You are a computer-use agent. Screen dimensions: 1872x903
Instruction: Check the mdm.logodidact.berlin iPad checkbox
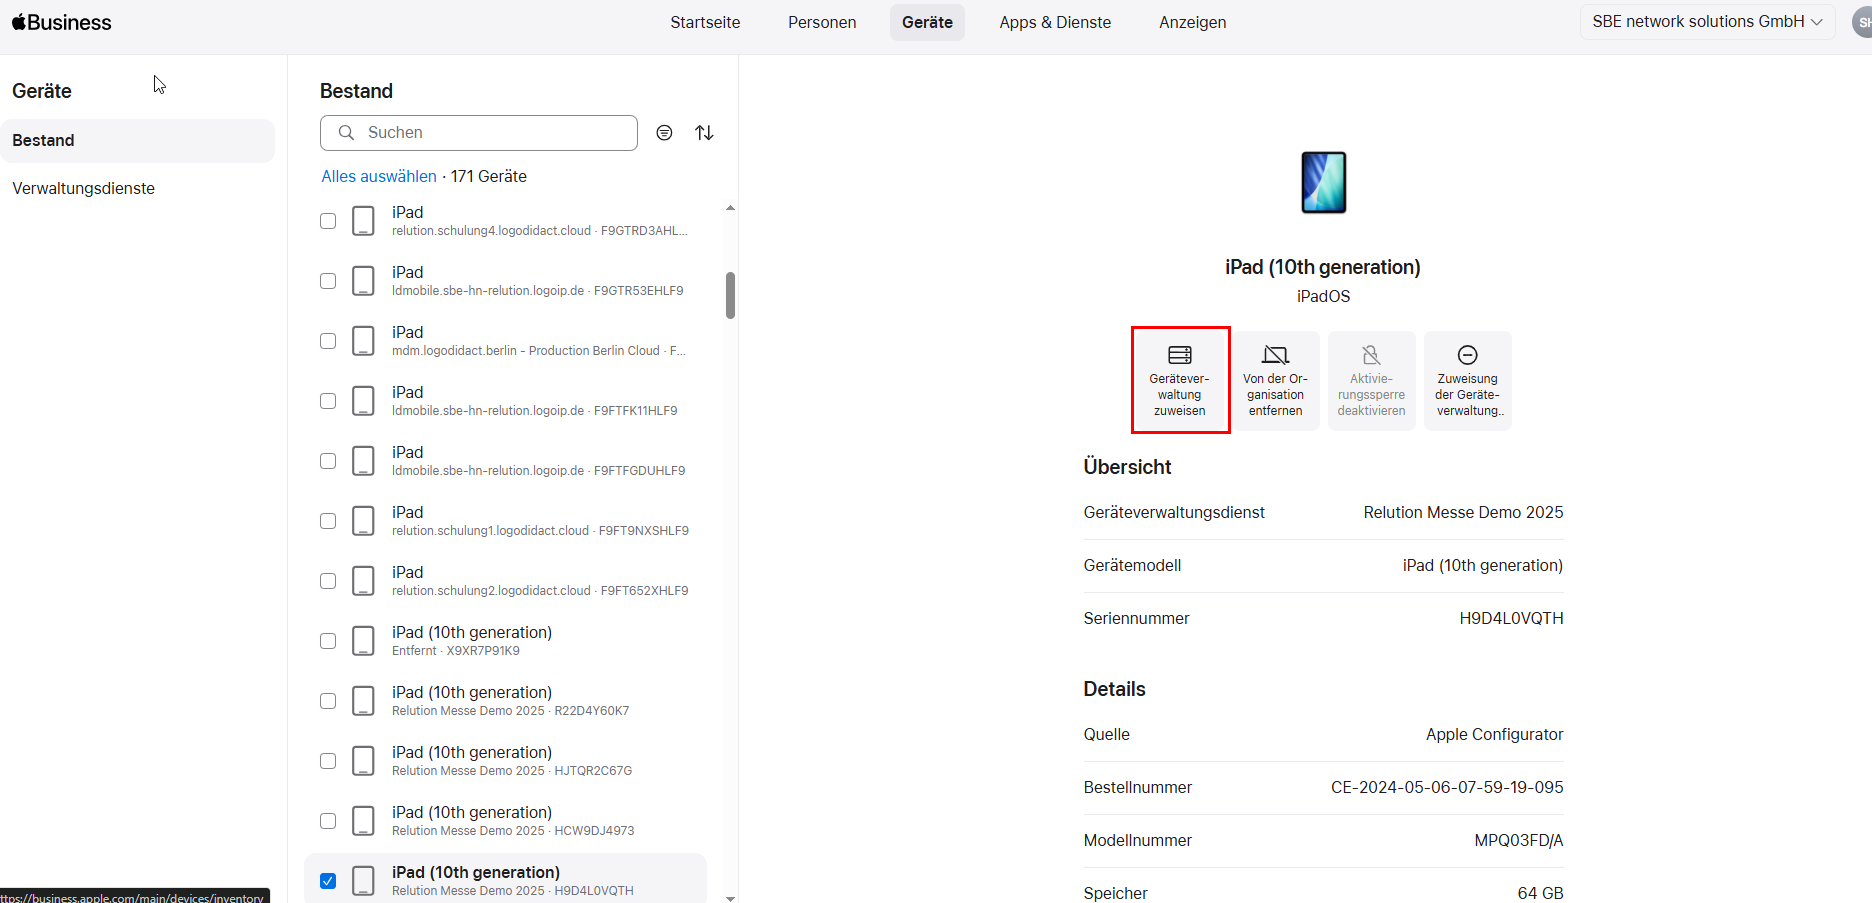click(x=328, y=341)
